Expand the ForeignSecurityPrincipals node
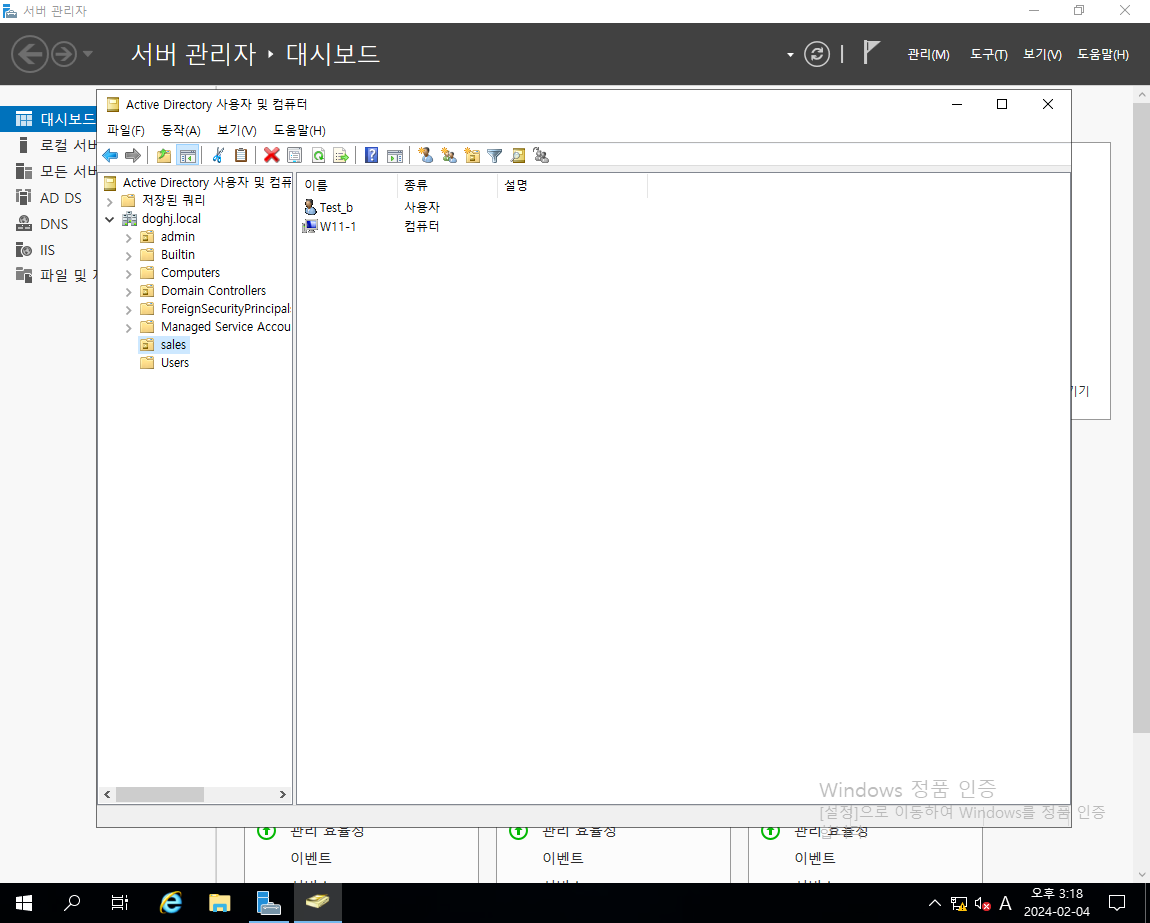The width and height of the screenshot is (1150, 923). tap(129, 310)
